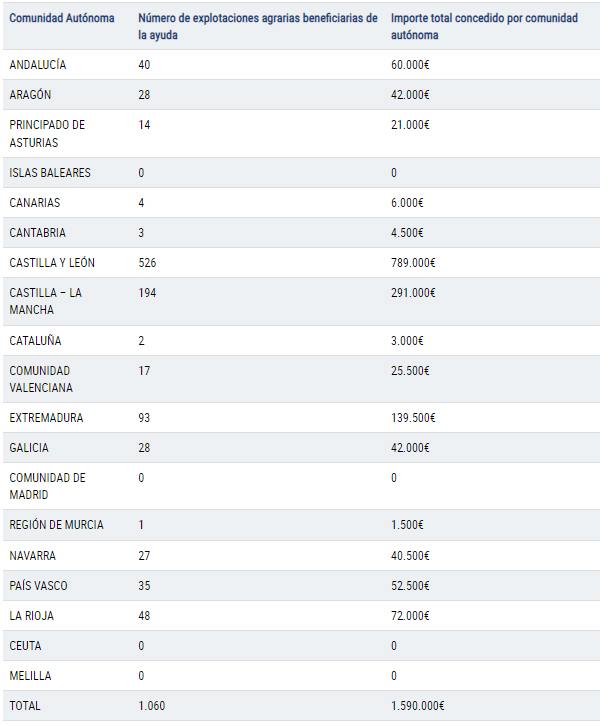Select the 789.000€ amount cell
The width and height of the screenshot is (612, 726).
point(413,262)
